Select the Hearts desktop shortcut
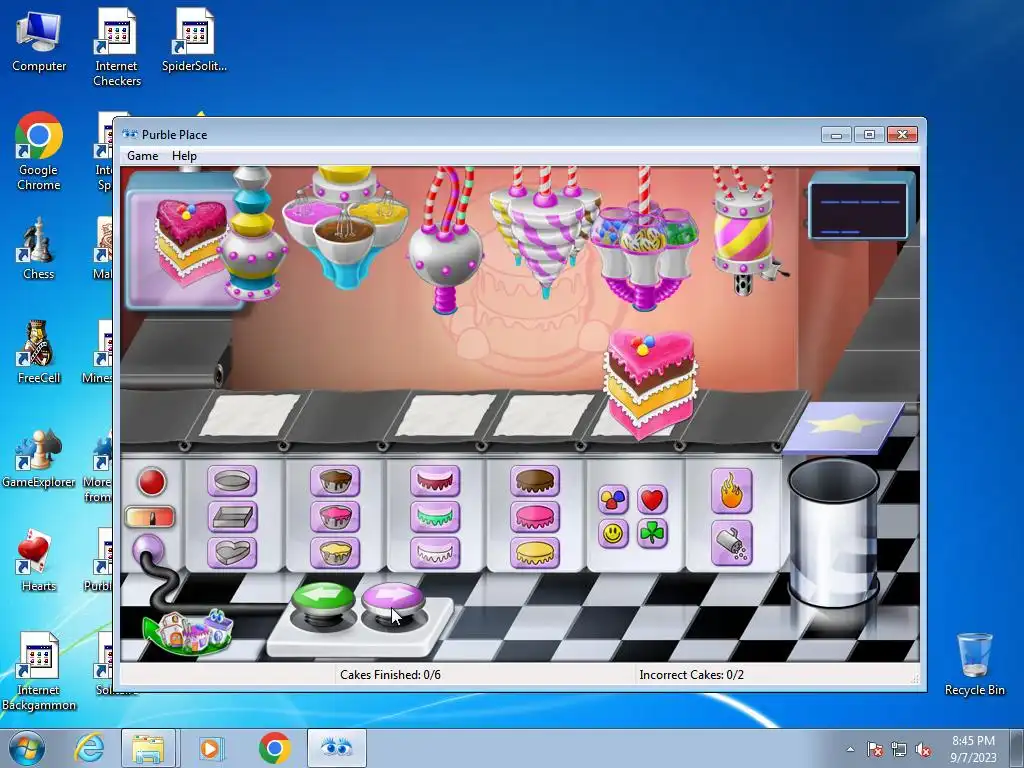 click(39, 560)
